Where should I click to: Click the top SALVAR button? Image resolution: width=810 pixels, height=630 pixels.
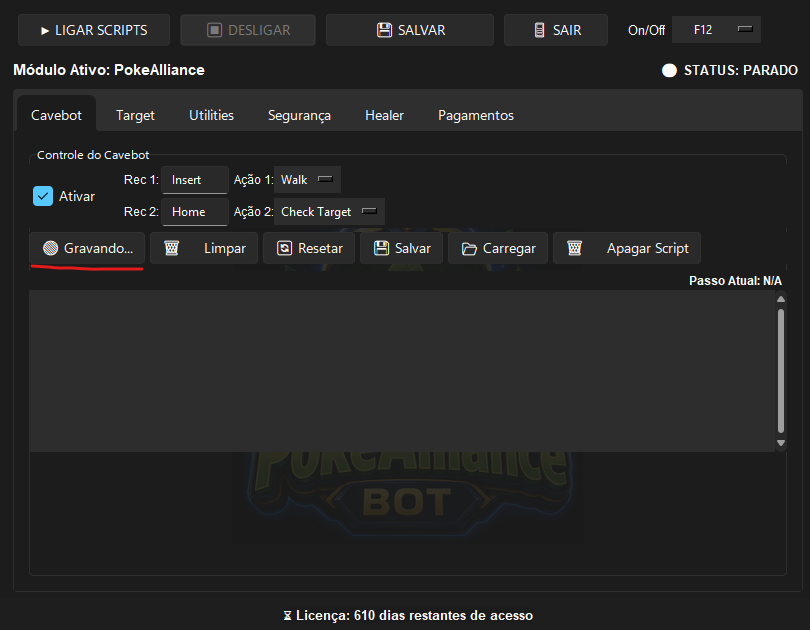(410, 30)
